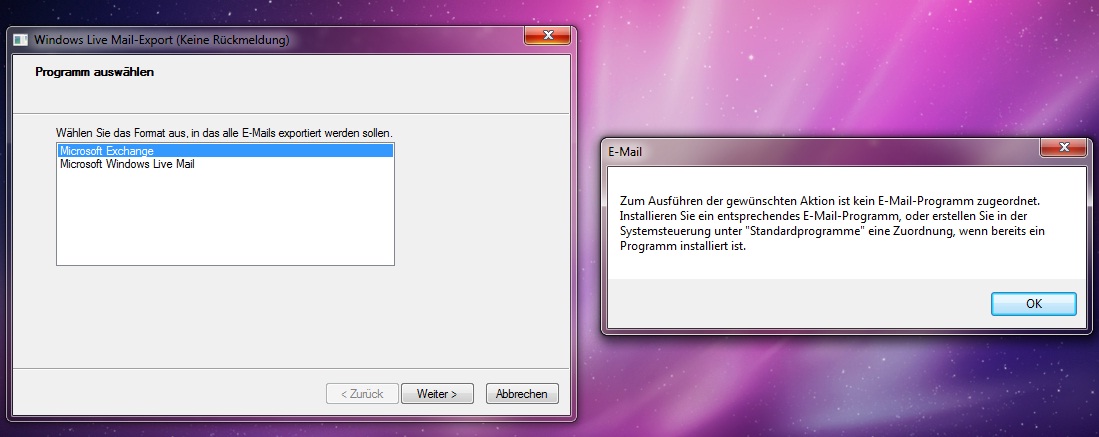Click the 'Wählen Sie das Format aus' label
The height and width of the screenshot is (437, 1099).
click(x=225, y=133)
